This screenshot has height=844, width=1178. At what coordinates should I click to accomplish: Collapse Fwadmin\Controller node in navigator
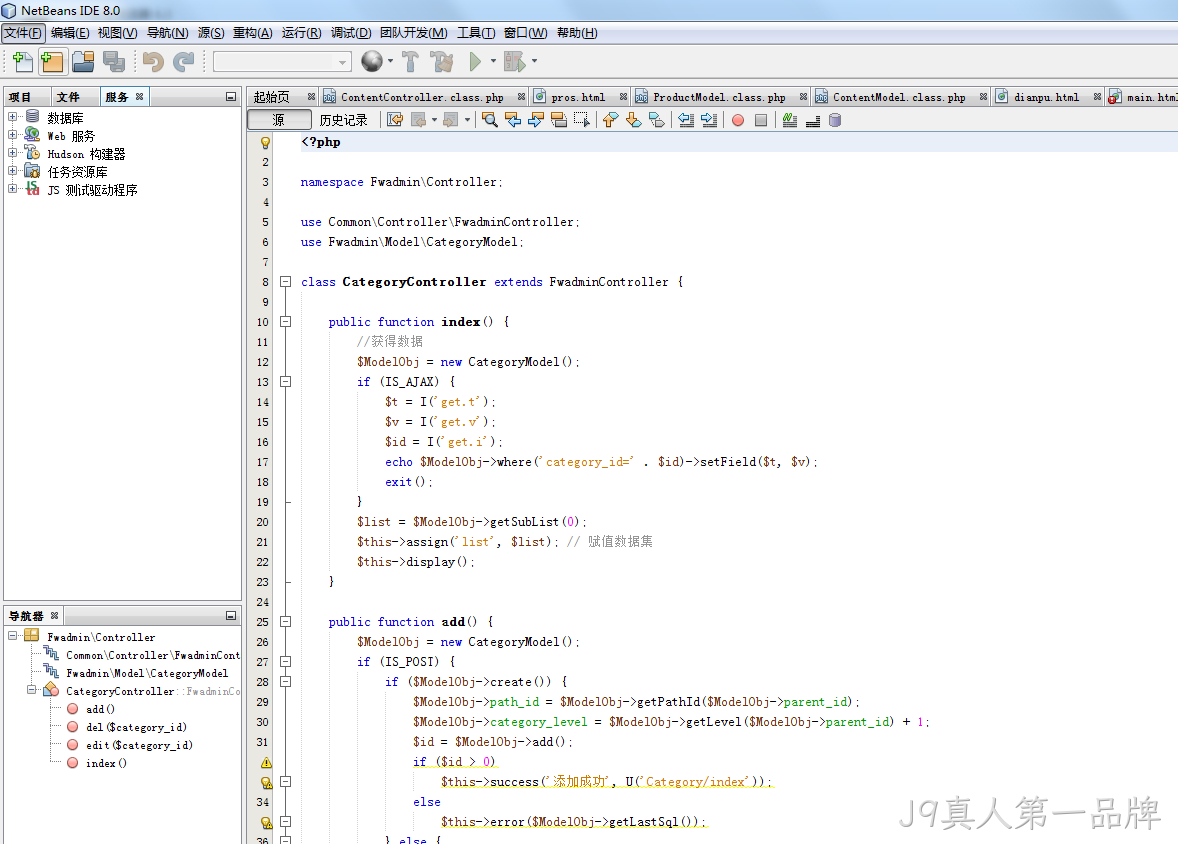pyautogui.click(x=13, y=636)
